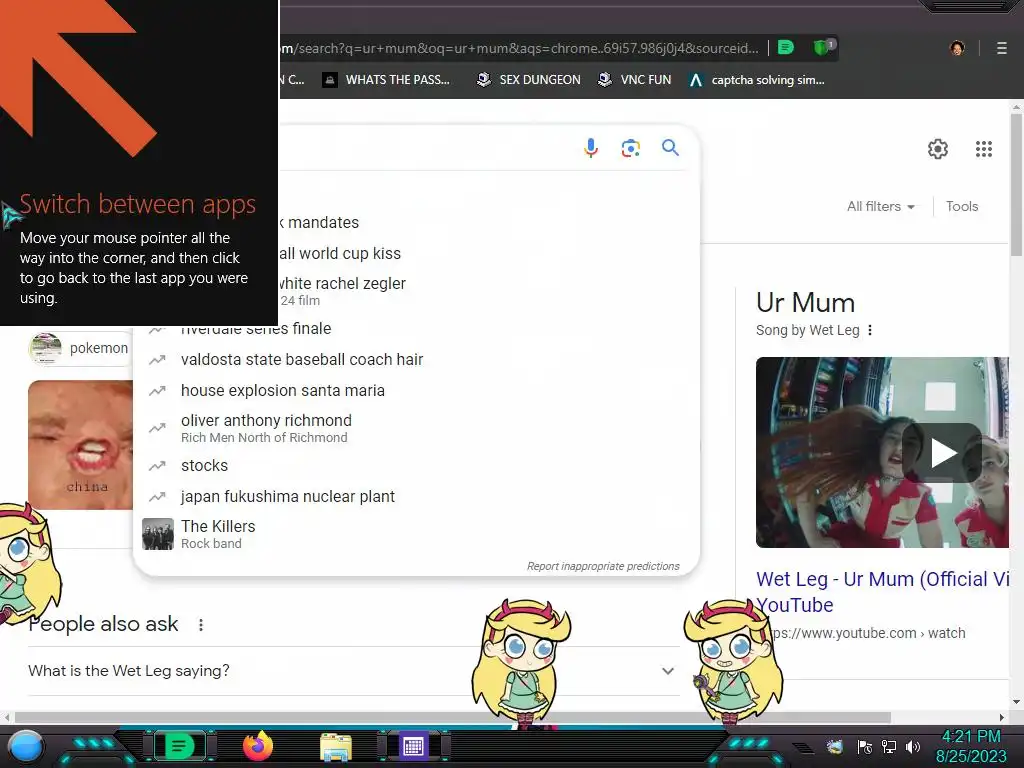Play the Wet Leg Ur Mum video

(x=942, y=453)
